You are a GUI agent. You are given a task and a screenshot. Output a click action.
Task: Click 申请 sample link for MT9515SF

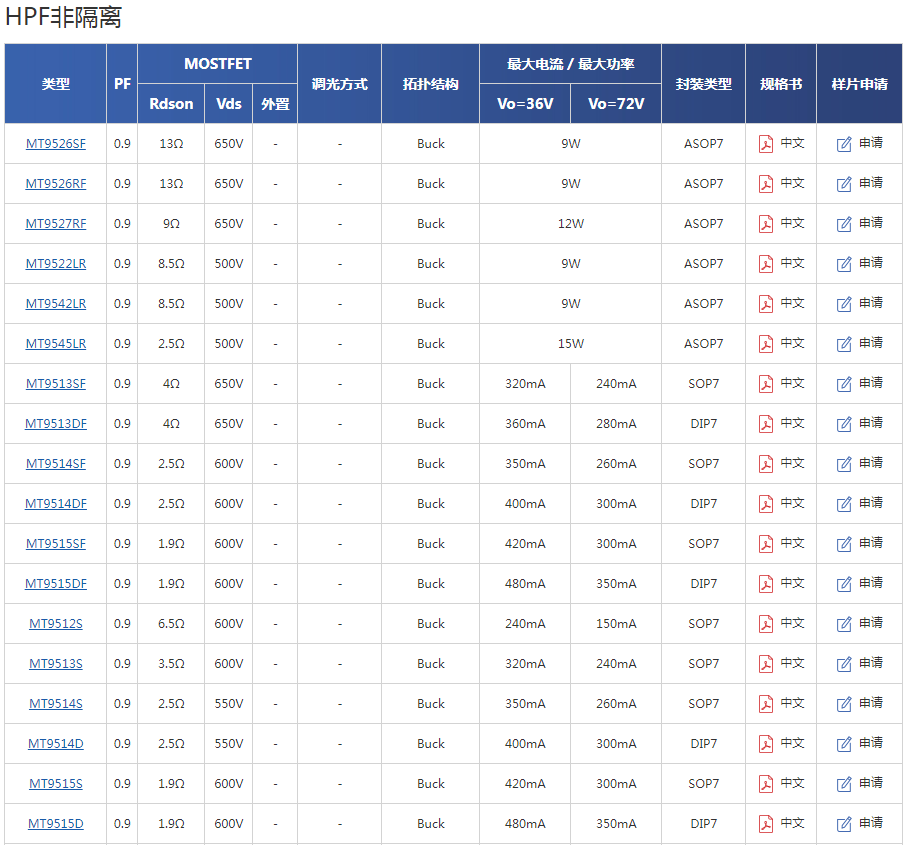coord(870,543)
